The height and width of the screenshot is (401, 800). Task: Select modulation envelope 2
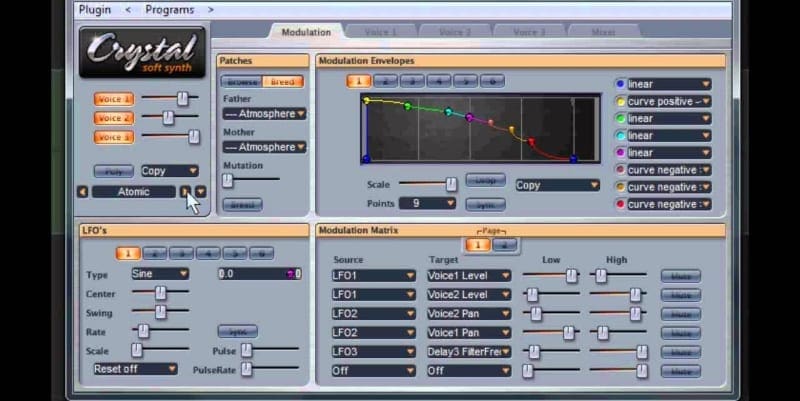point(385,81)
